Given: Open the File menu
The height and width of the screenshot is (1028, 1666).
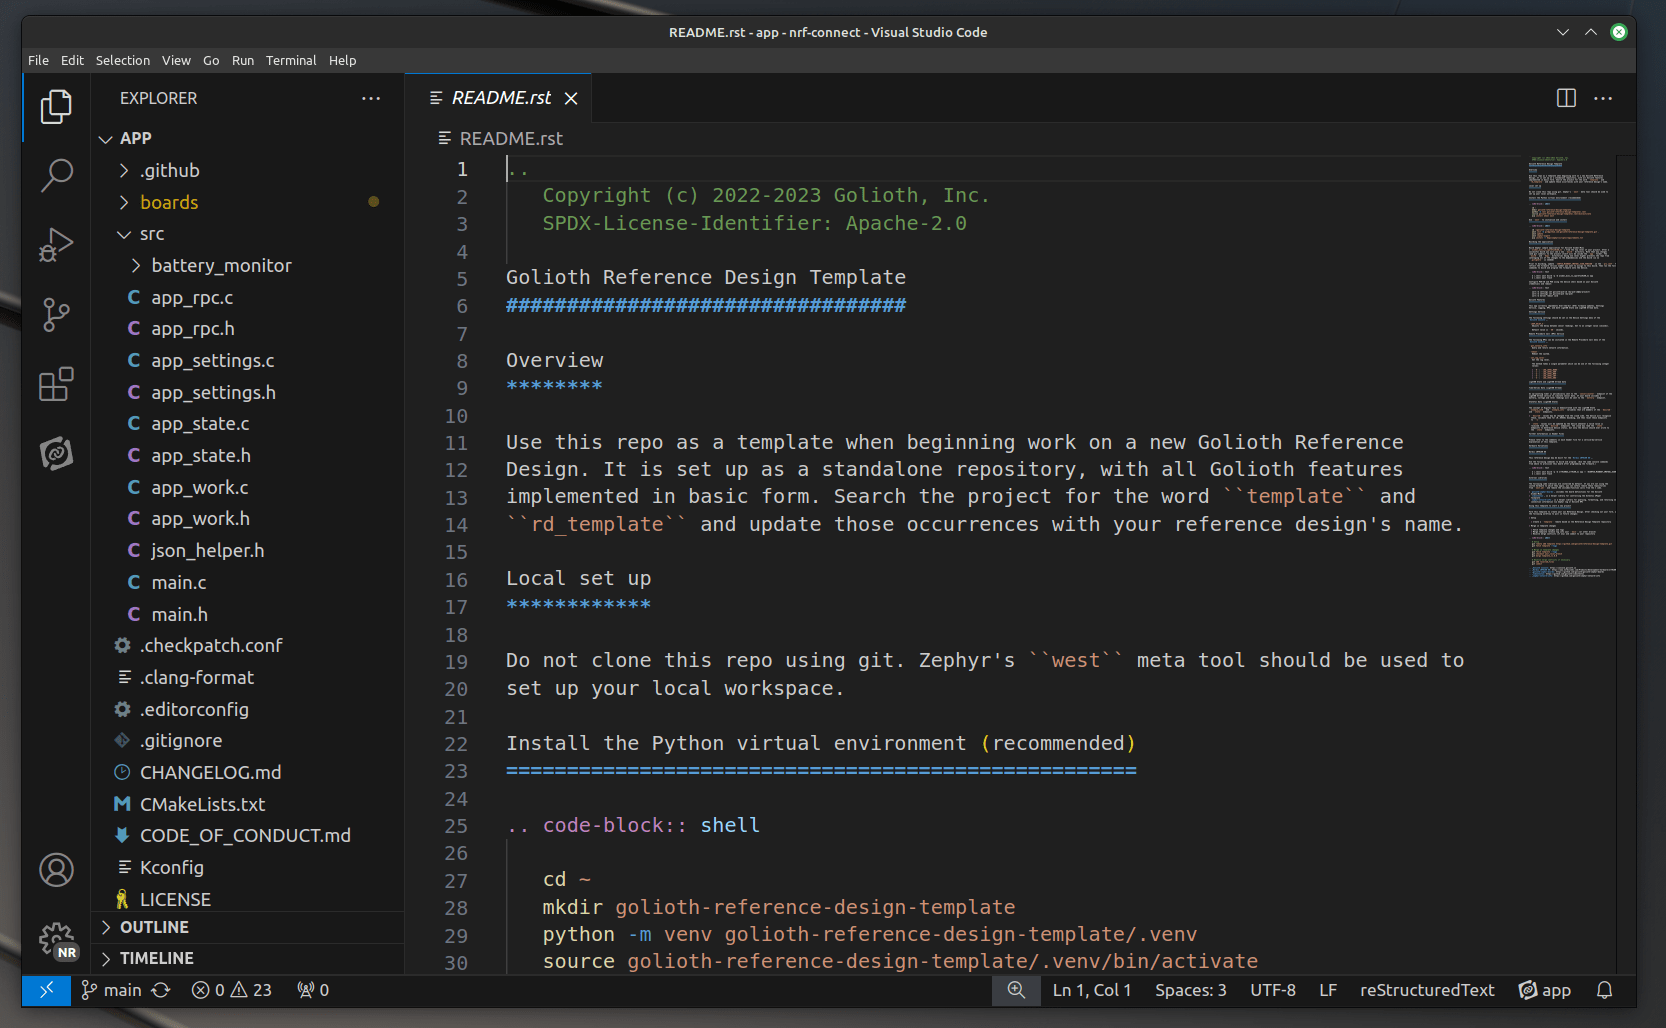Looking at the screenshot, I should 38,60.
